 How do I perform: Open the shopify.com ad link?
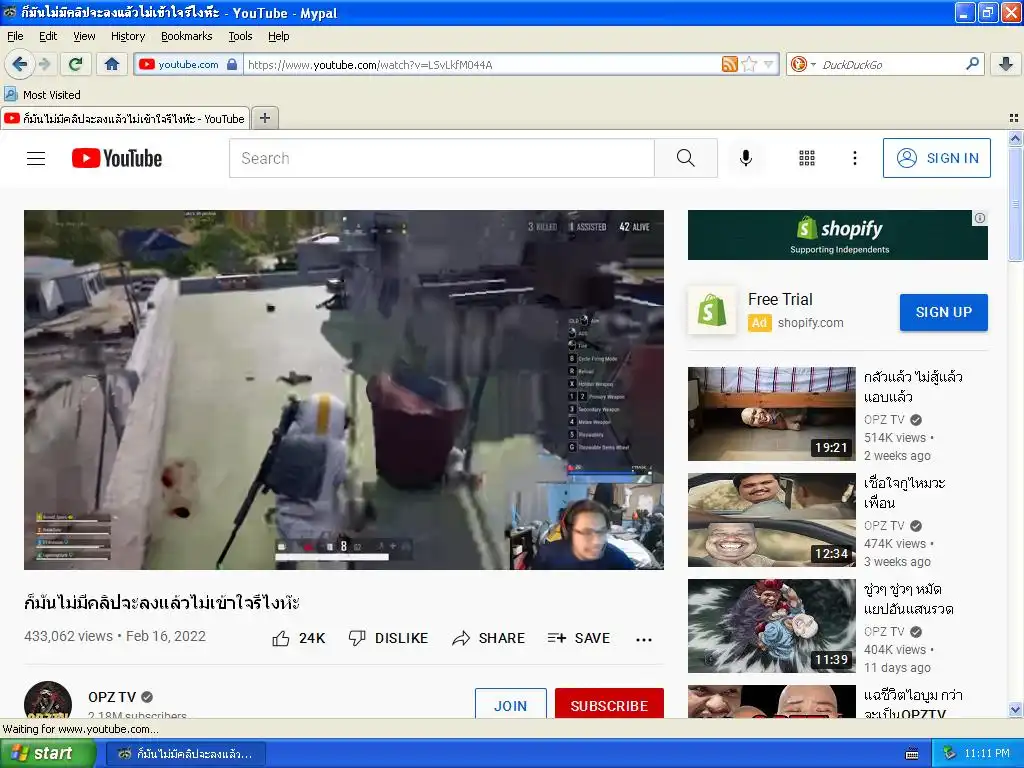coord(810,323)
